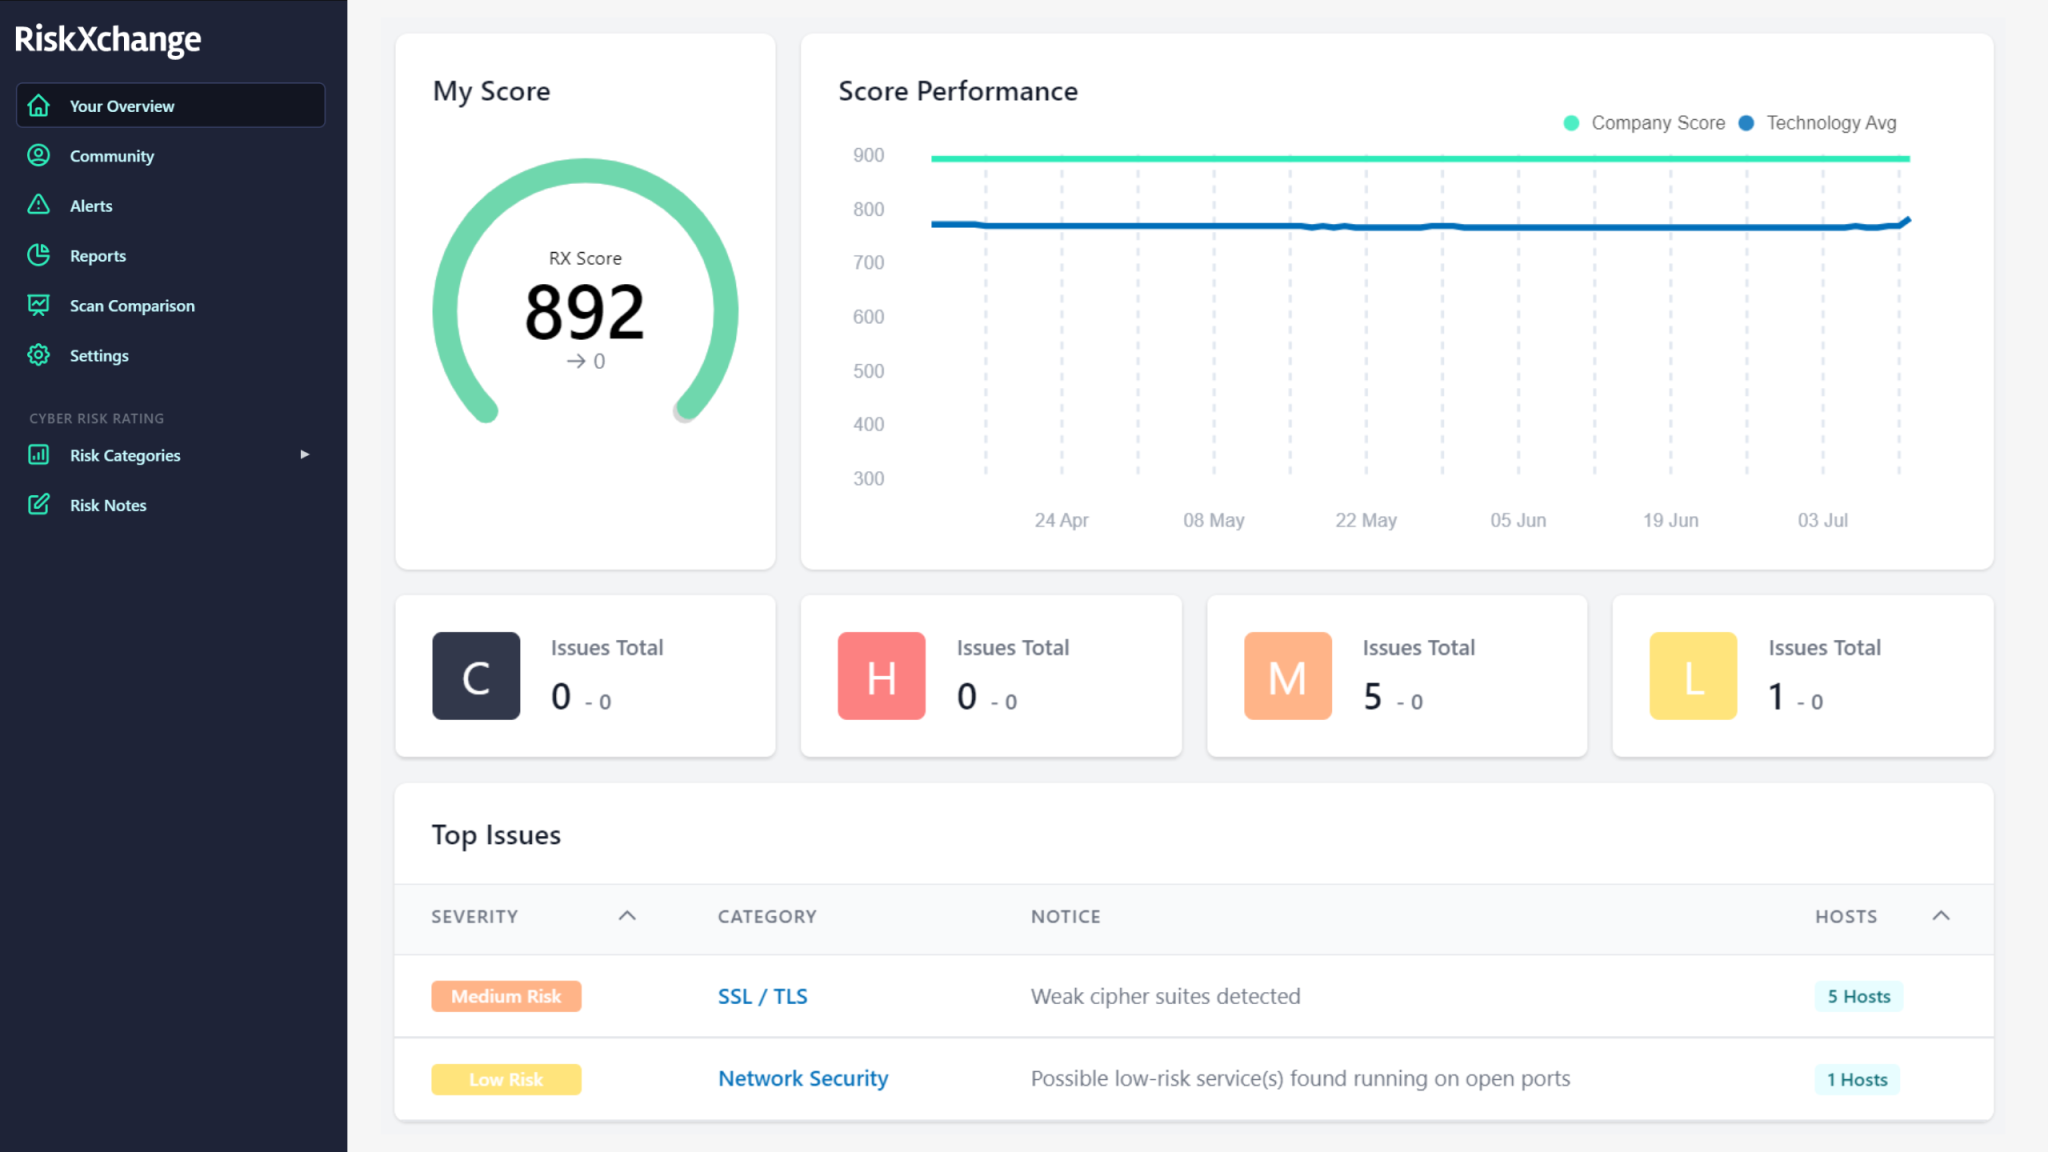Sort table by Hosts column chevron

(1941, 916)
